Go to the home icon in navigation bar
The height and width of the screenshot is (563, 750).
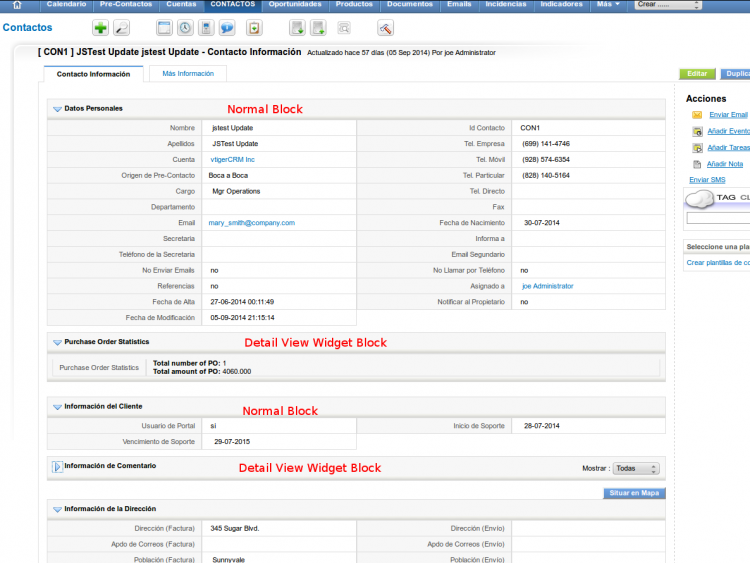click(x=17, y=5)
